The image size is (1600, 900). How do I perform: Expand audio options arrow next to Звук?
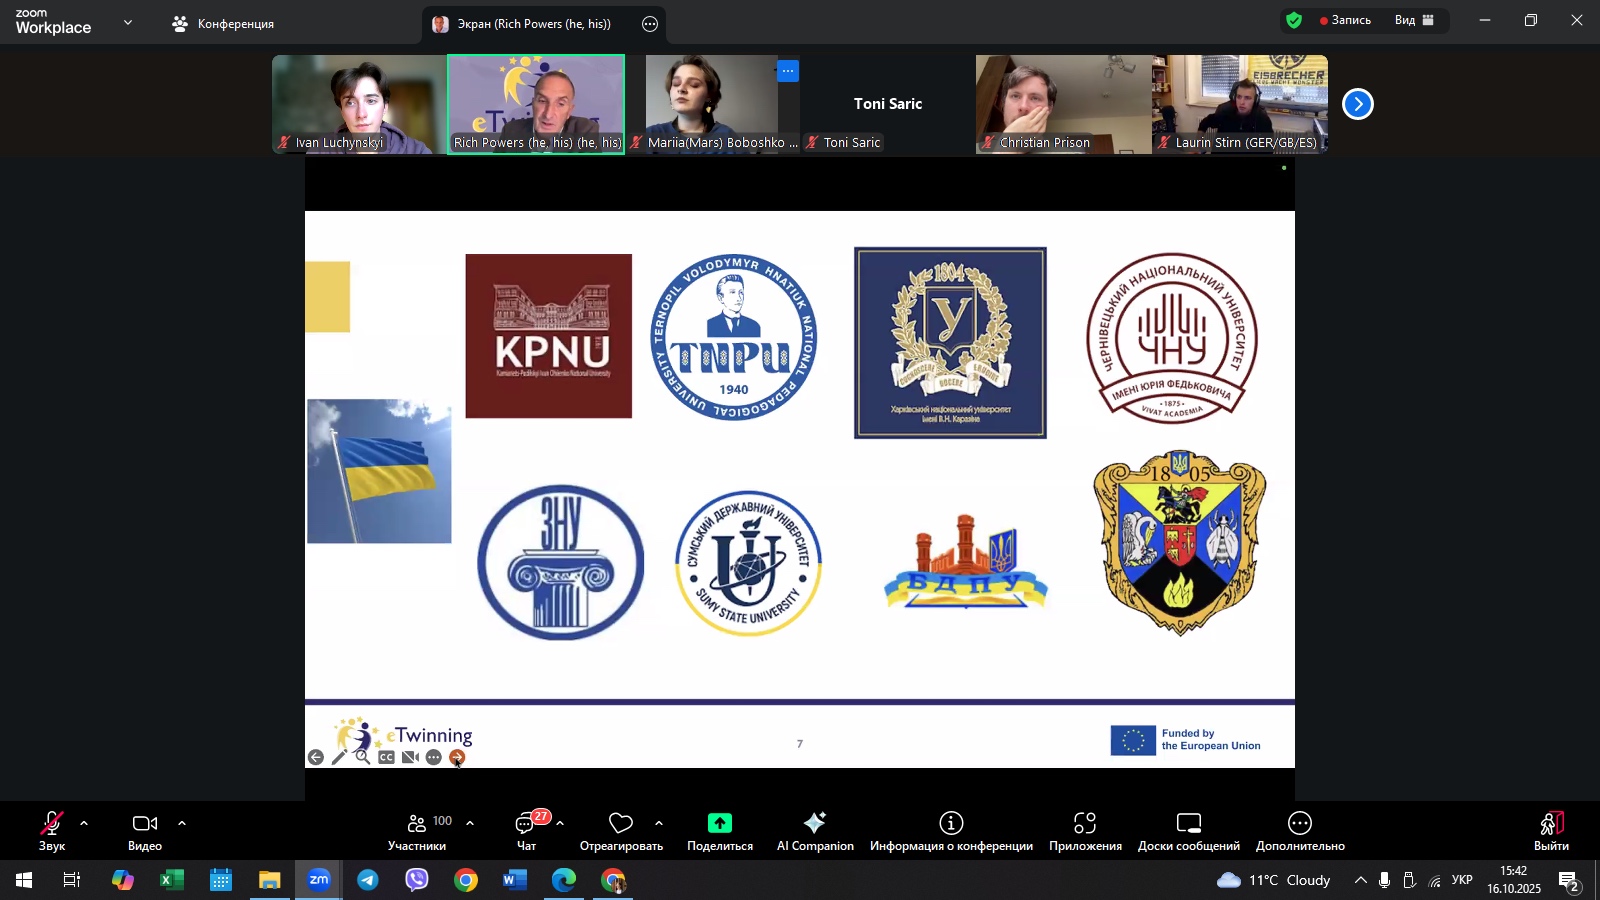84,823
